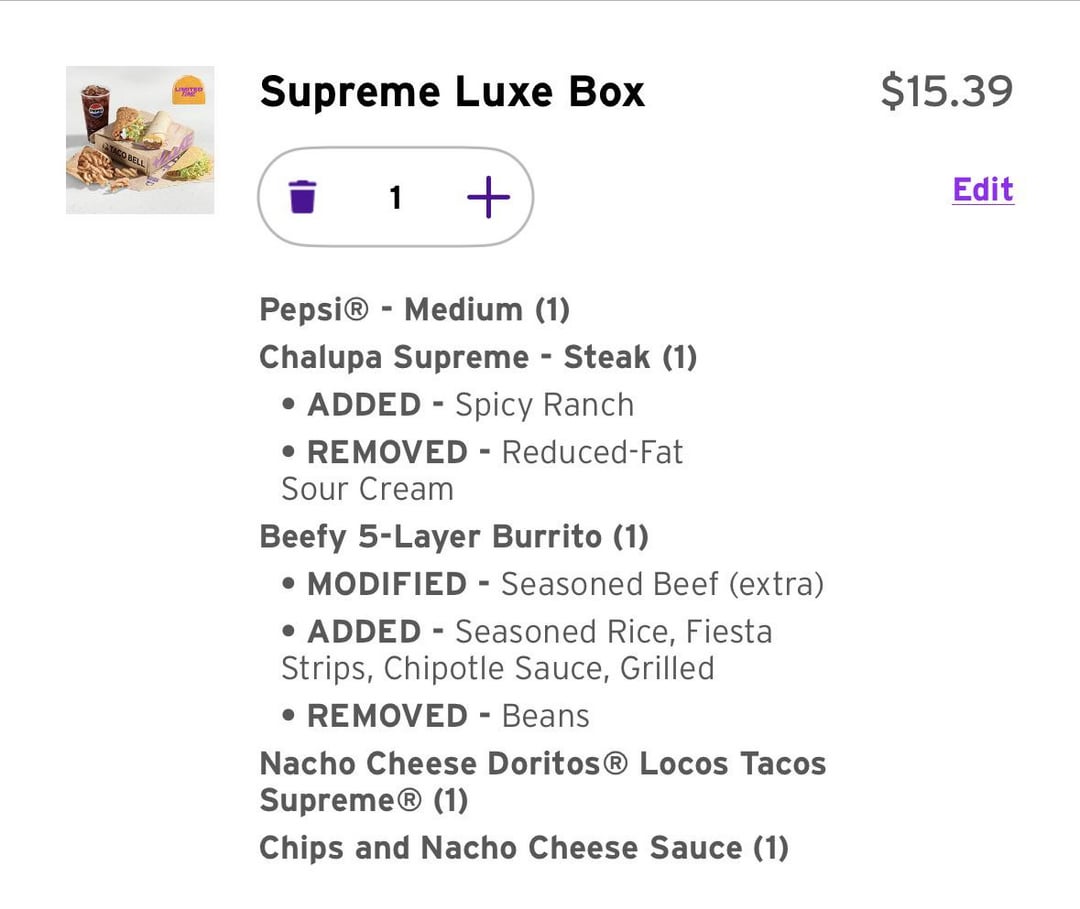Click the Chips and Nacho Cheese Sauce entry
This screenshot has height=909, width=1080.
[x=524, y=848]
